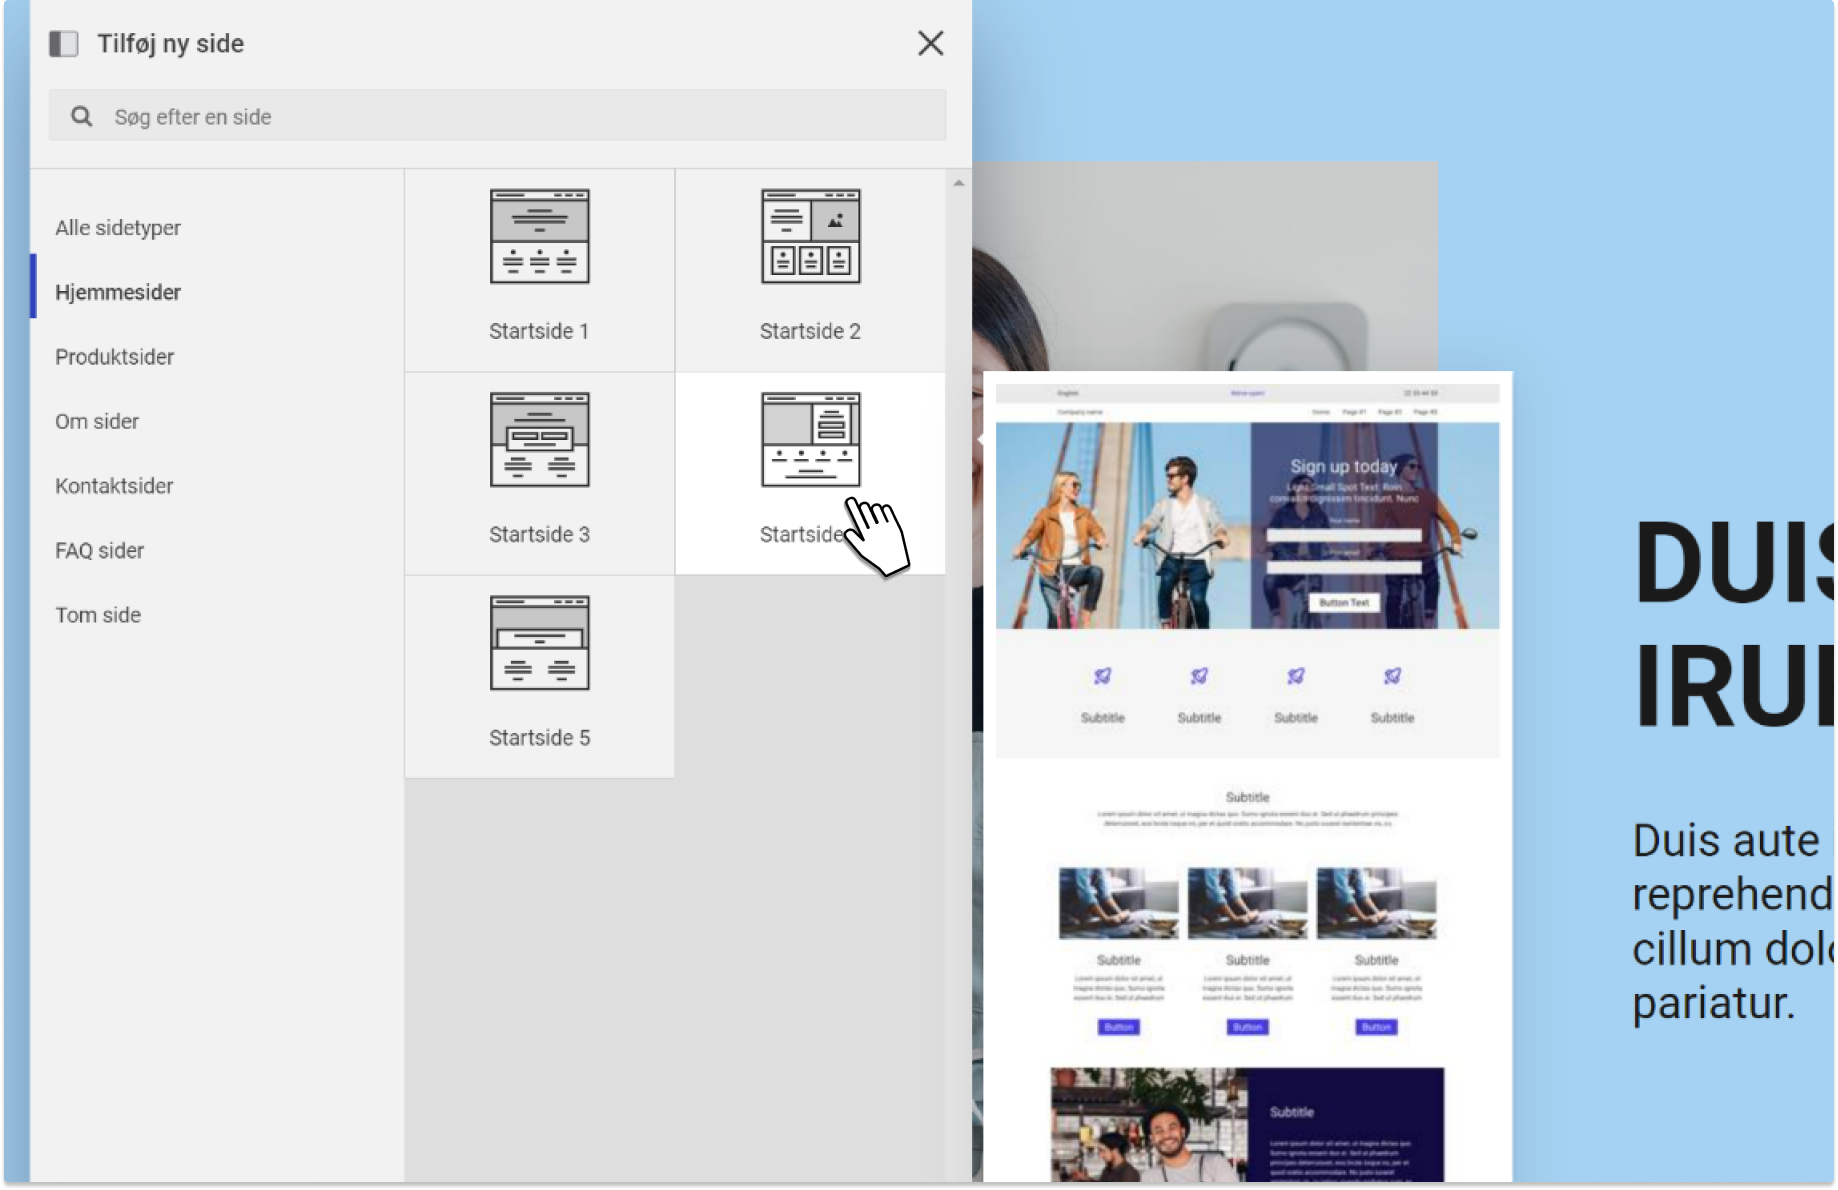Choose the Startside 2 template icon

click(810, 236)
